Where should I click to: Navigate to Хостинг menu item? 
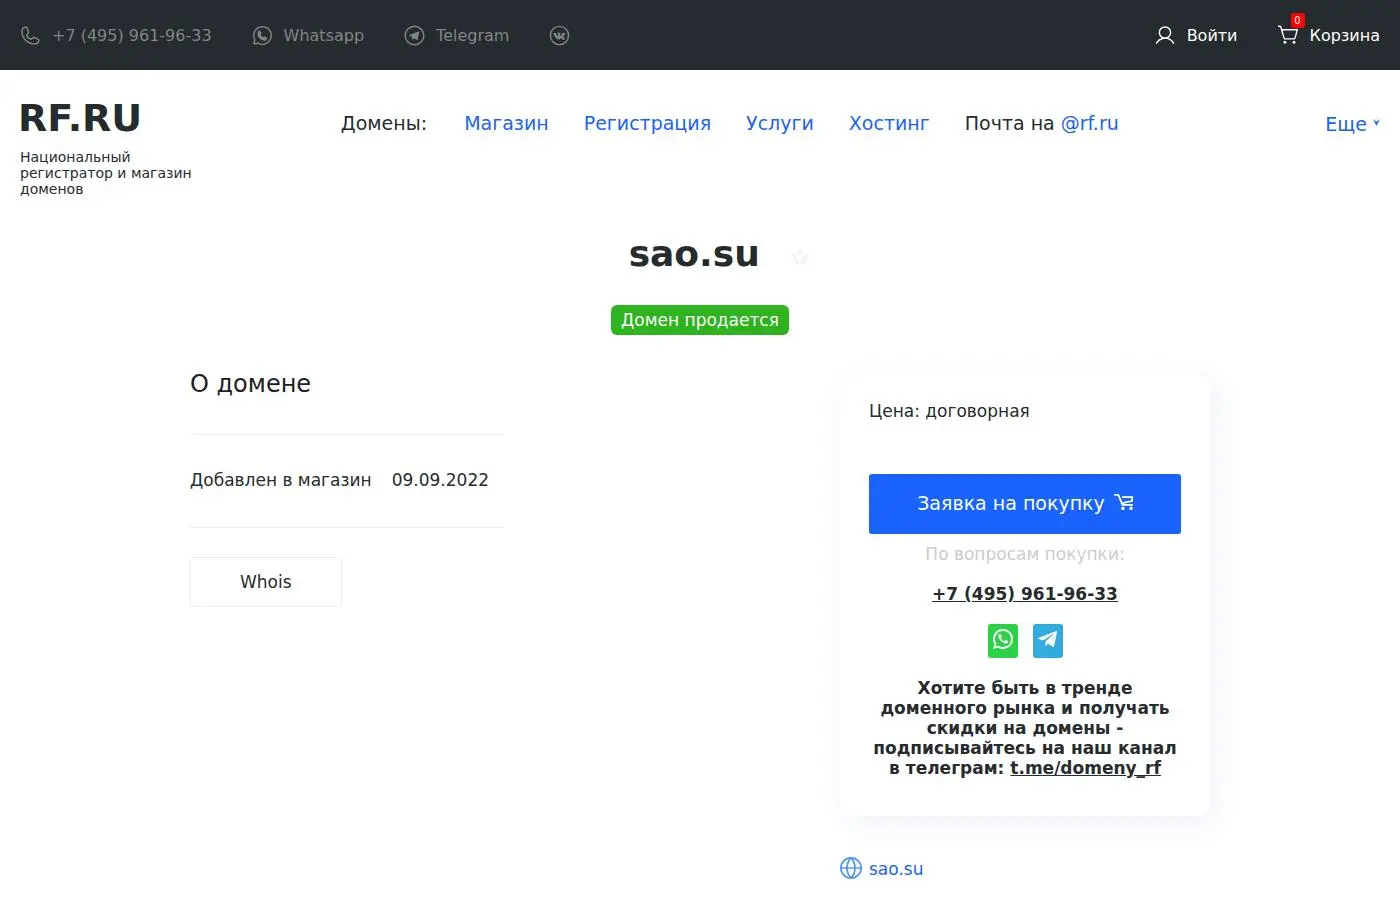point(889,123)
